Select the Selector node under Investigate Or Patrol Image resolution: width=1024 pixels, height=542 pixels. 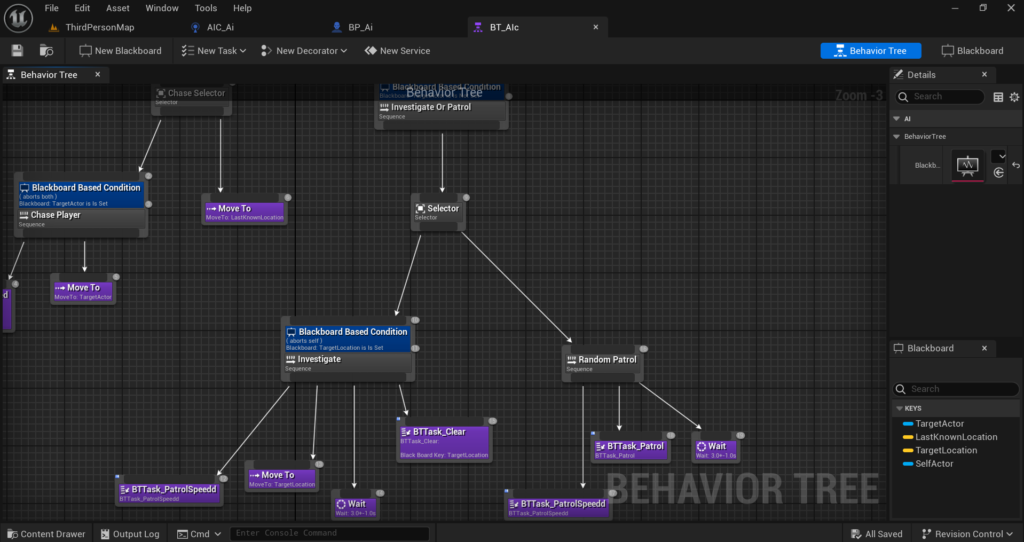[x=438, y=212]
